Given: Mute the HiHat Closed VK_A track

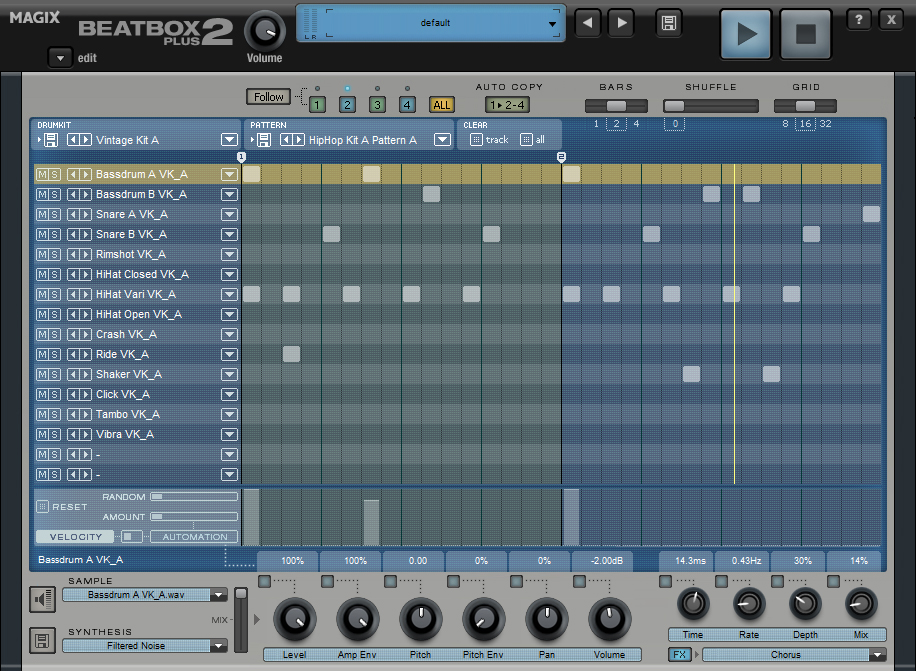Looking at the screenshot, I should click(42, 274).
